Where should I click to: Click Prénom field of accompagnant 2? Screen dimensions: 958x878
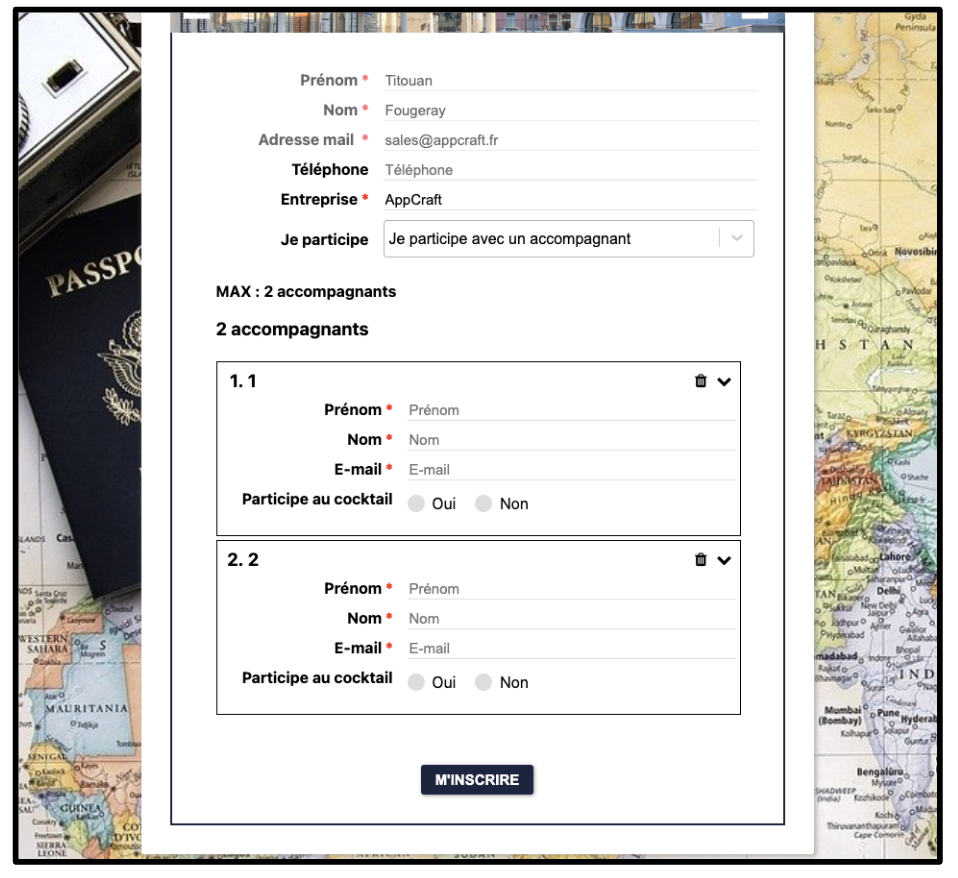click(570, 589)
